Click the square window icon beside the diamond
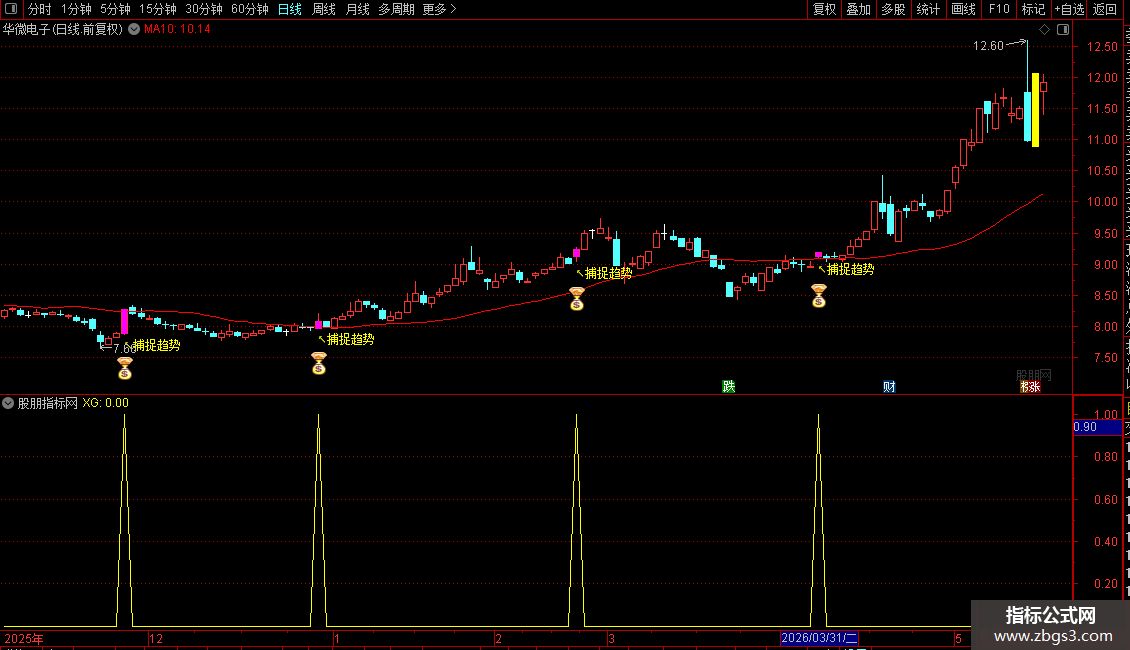 point(1063,30)
